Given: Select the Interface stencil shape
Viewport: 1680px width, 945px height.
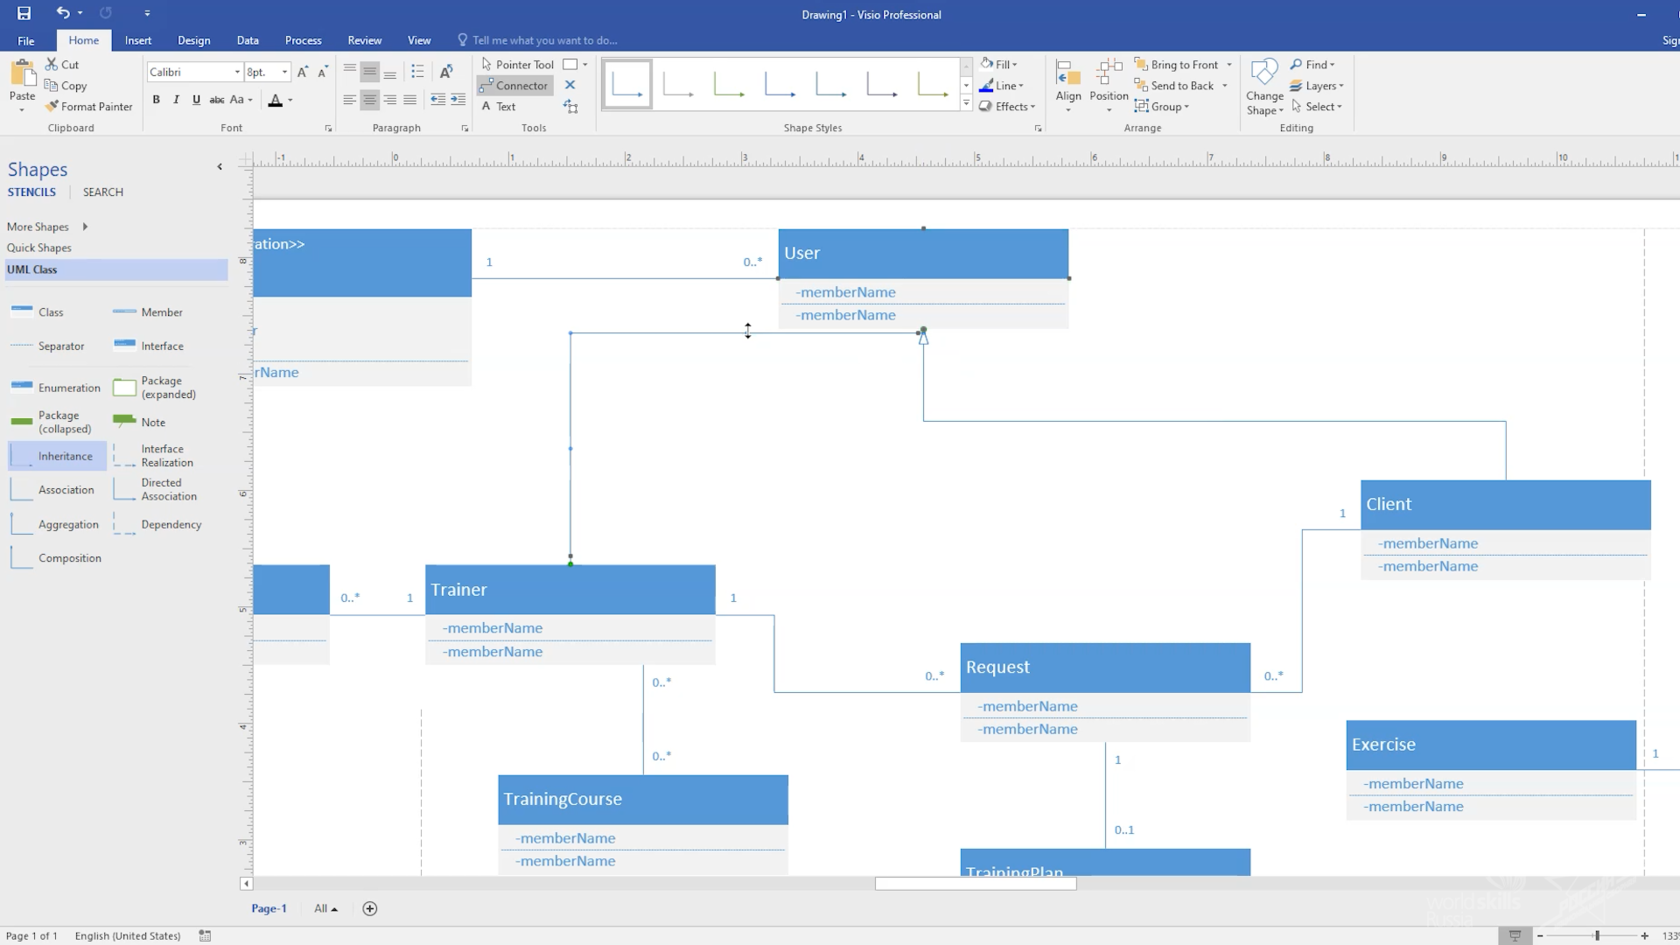Looking at the screenshot, I should tap(149, 346).
